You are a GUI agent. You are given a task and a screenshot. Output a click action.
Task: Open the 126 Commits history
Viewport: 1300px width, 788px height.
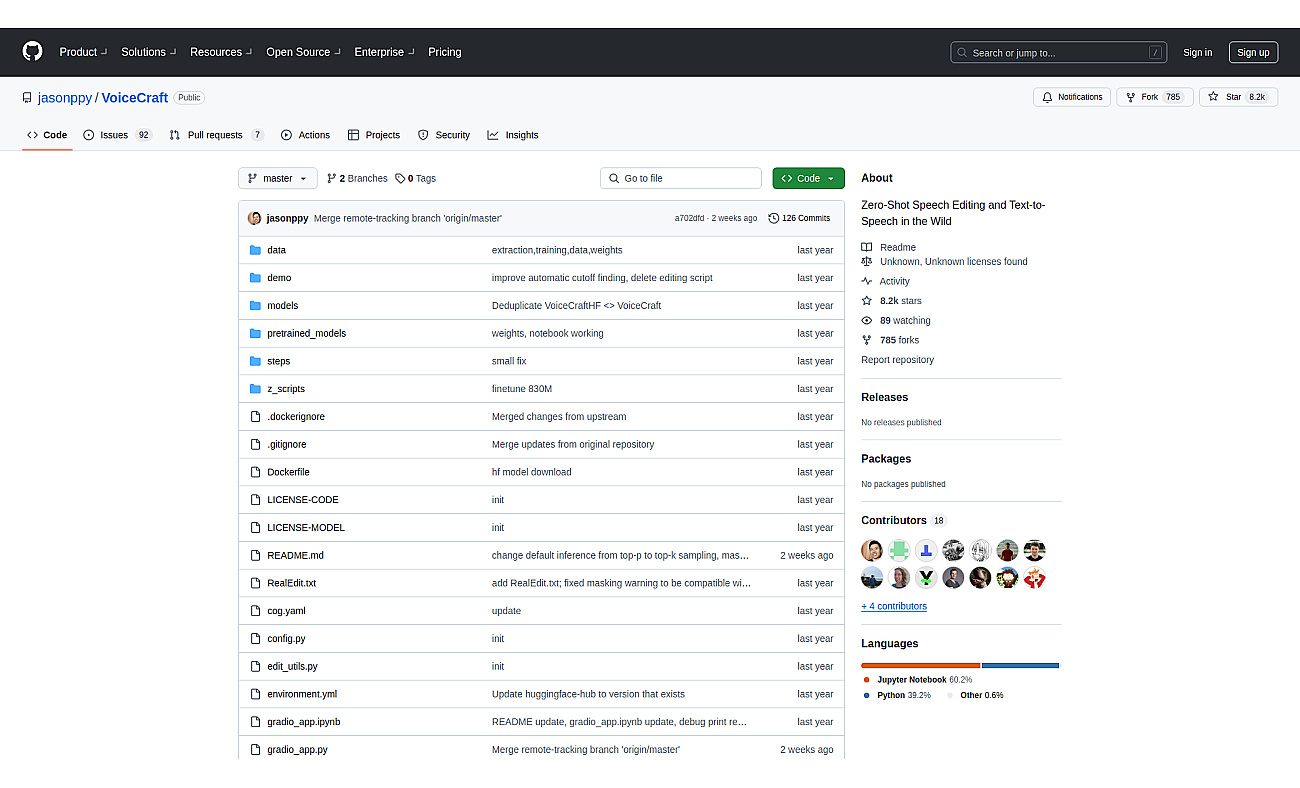tap(799, 218)
